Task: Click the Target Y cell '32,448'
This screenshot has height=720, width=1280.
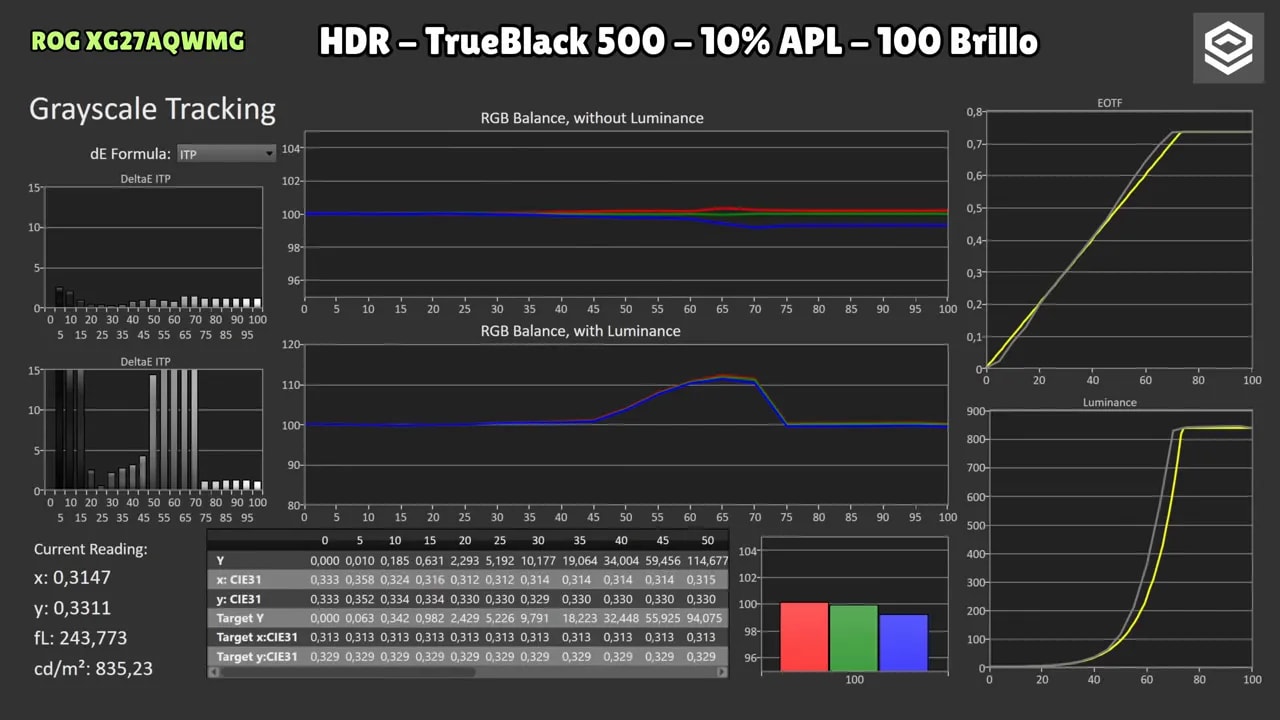Action: click(x=621, y=618)
